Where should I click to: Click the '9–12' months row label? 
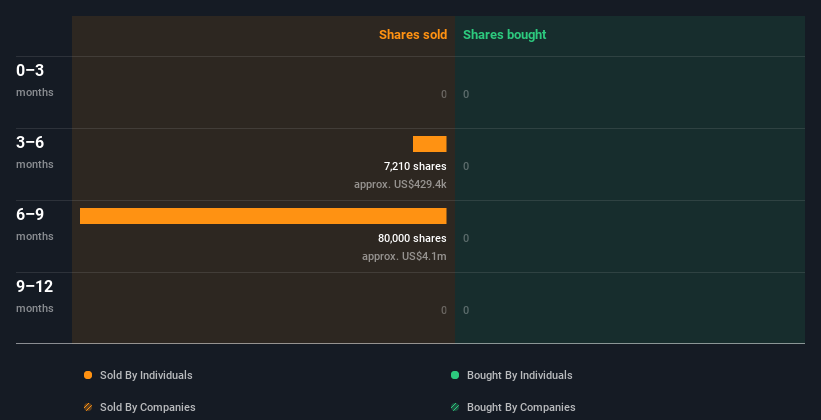point(35,286)
